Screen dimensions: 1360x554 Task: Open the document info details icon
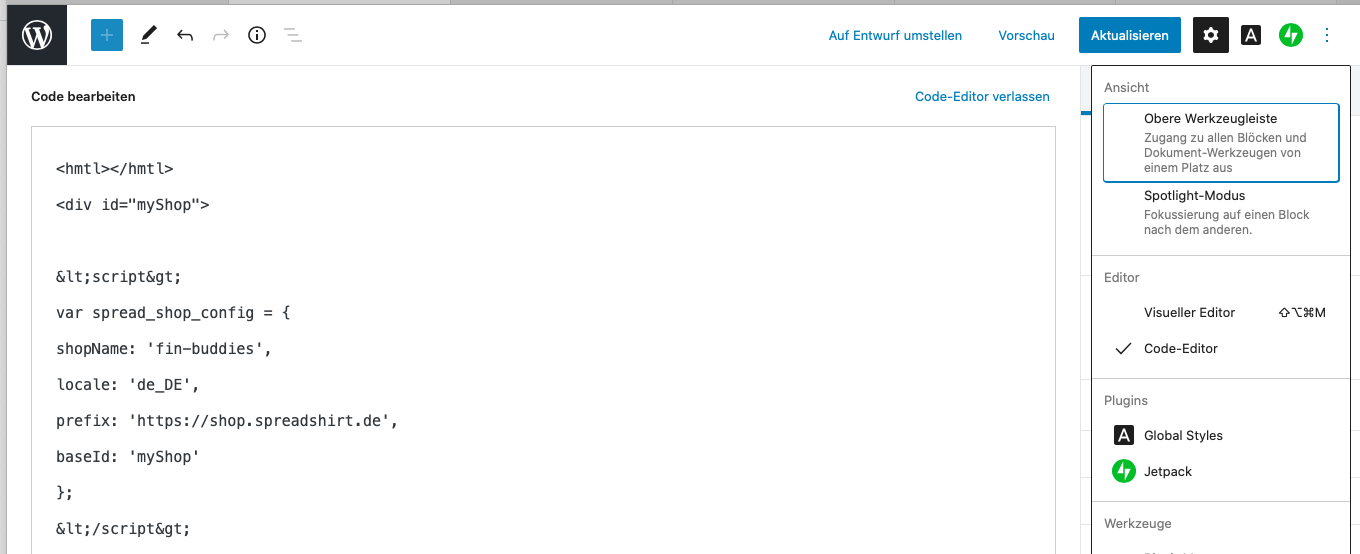[257, 35]
